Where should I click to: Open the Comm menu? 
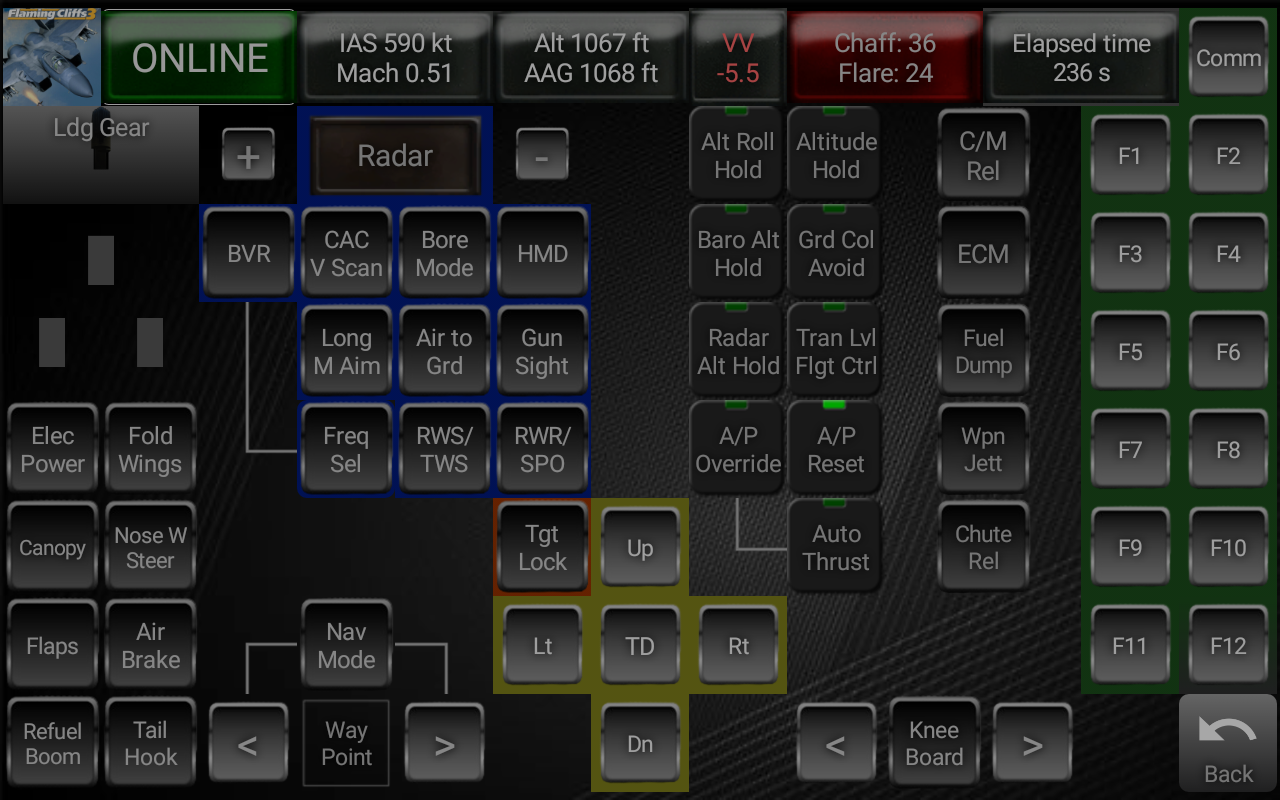point(1228,58)
